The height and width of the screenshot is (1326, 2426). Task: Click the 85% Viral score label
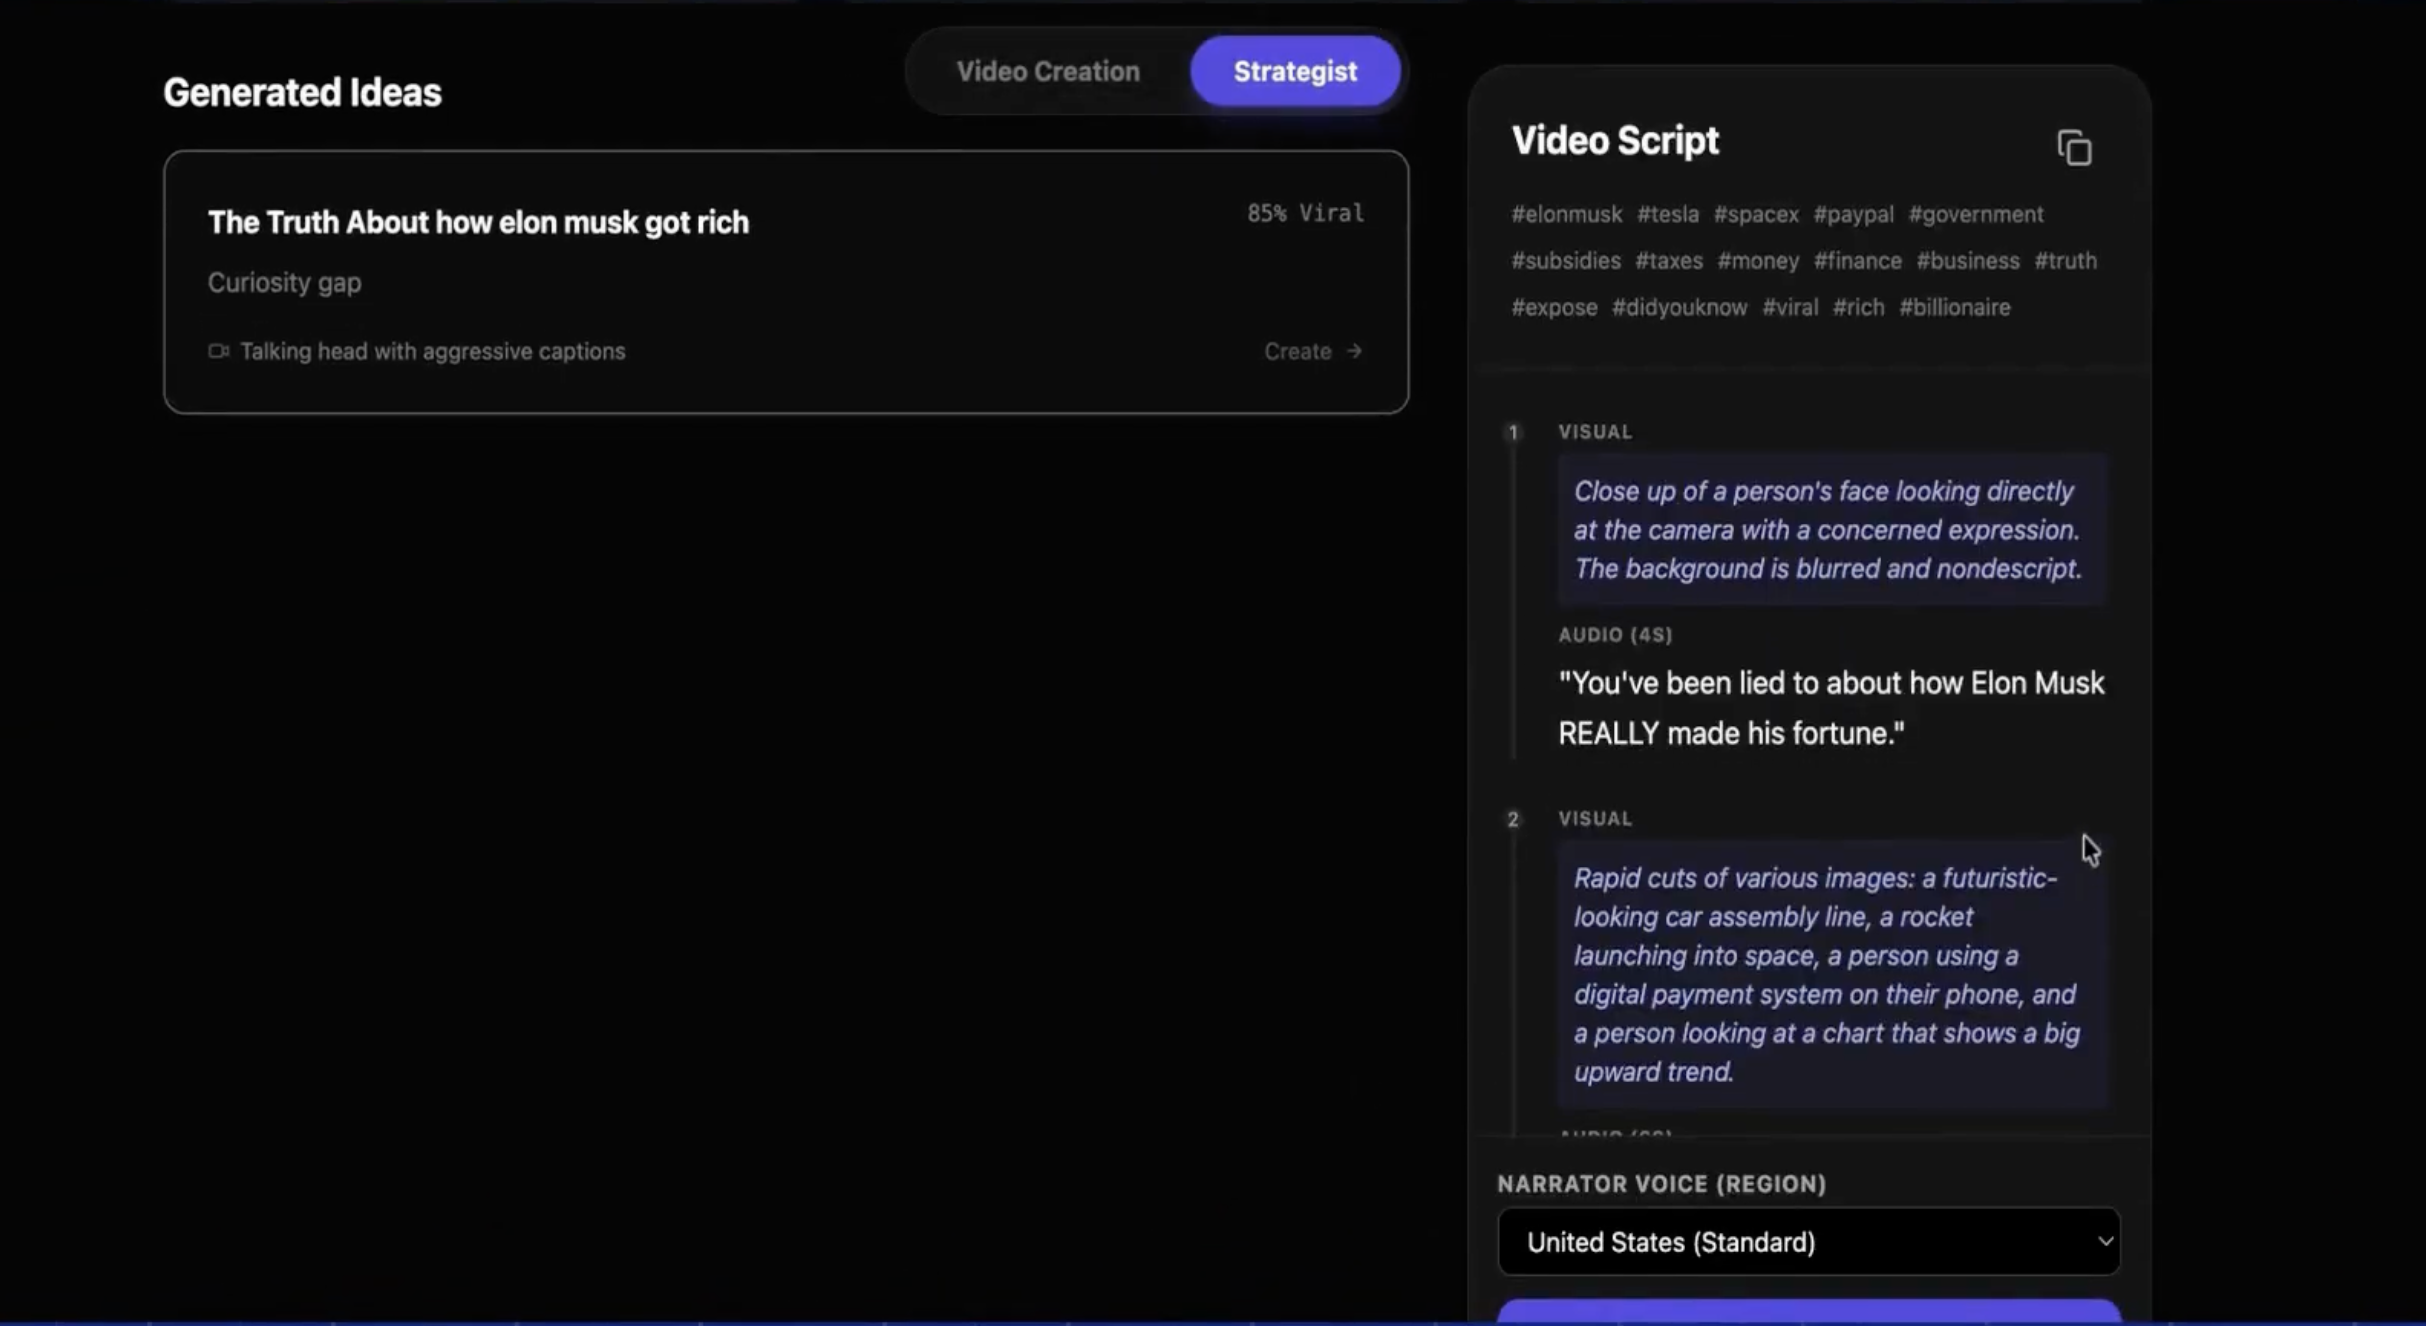(x=1304, y=213)
